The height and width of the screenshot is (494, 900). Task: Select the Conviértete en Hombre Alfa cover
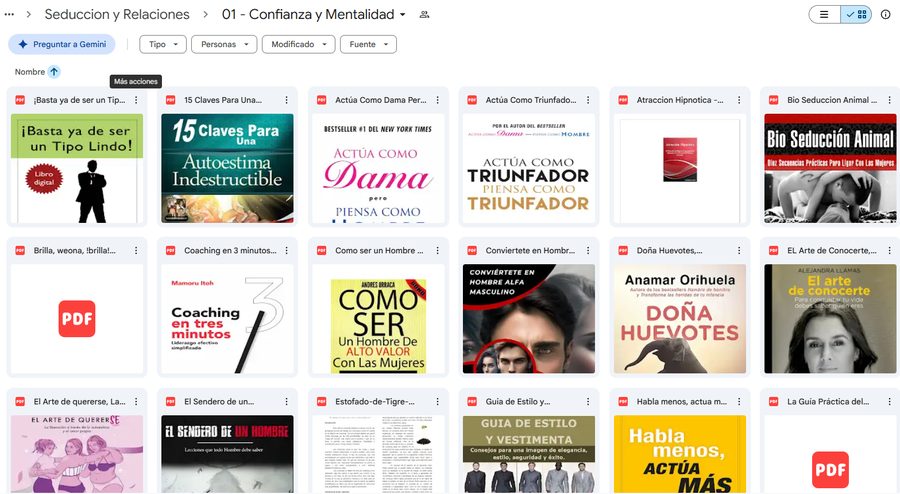tap(529, 319)
